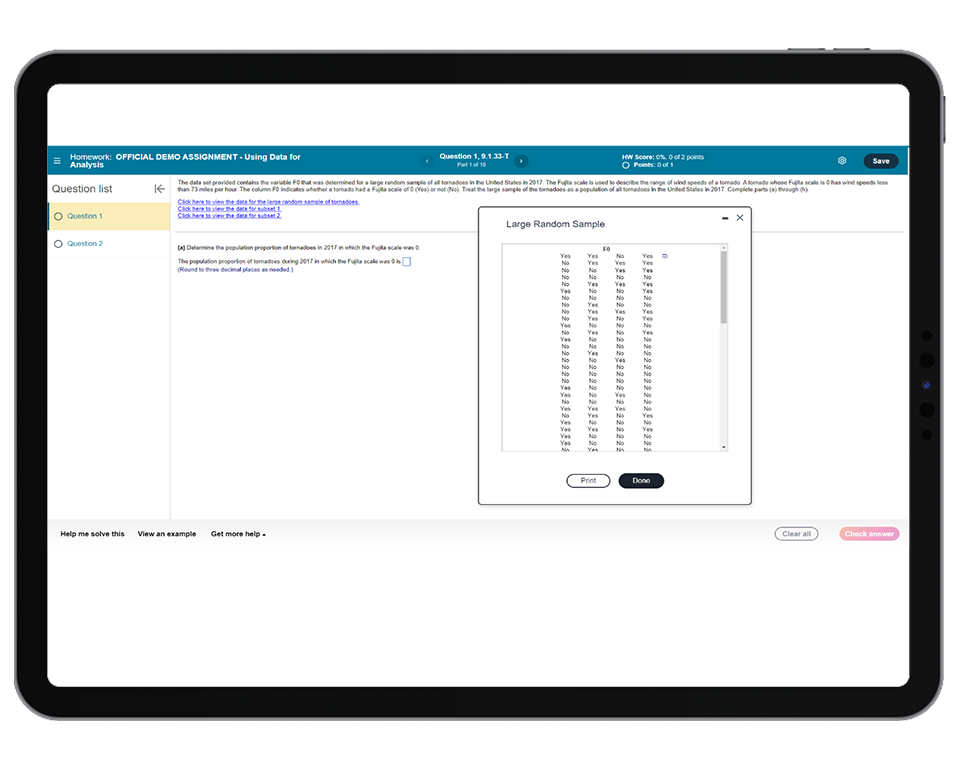960x768 pixels.
Task: Open View an example
Action: point(167,534)
